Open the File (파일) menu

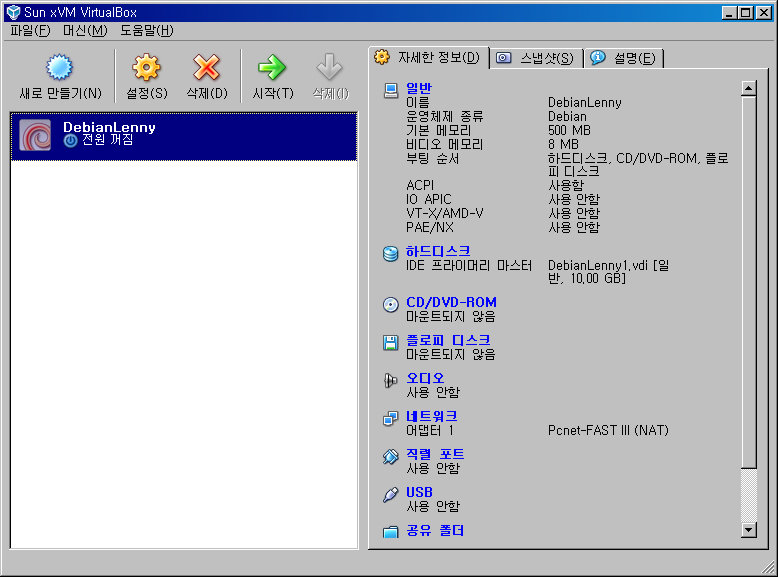pyautogui.click(x=30, y=31)
